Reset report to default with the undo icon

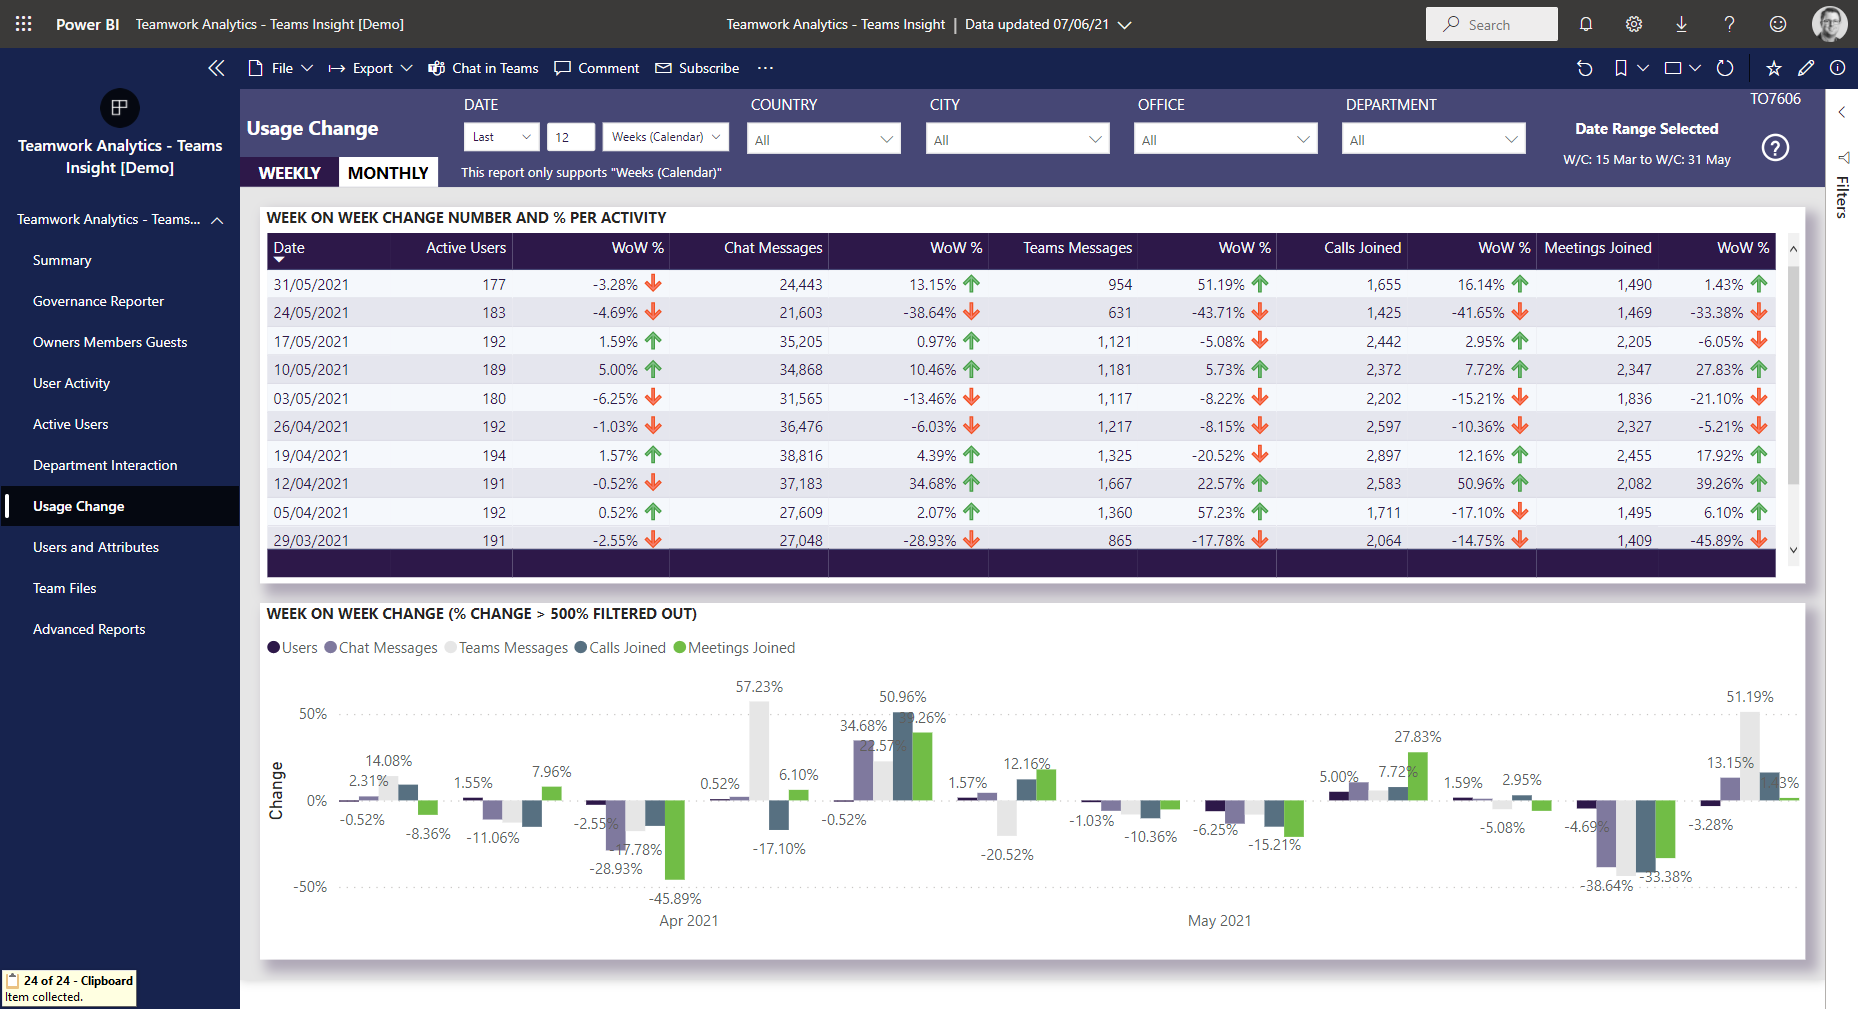[1585, 68]
